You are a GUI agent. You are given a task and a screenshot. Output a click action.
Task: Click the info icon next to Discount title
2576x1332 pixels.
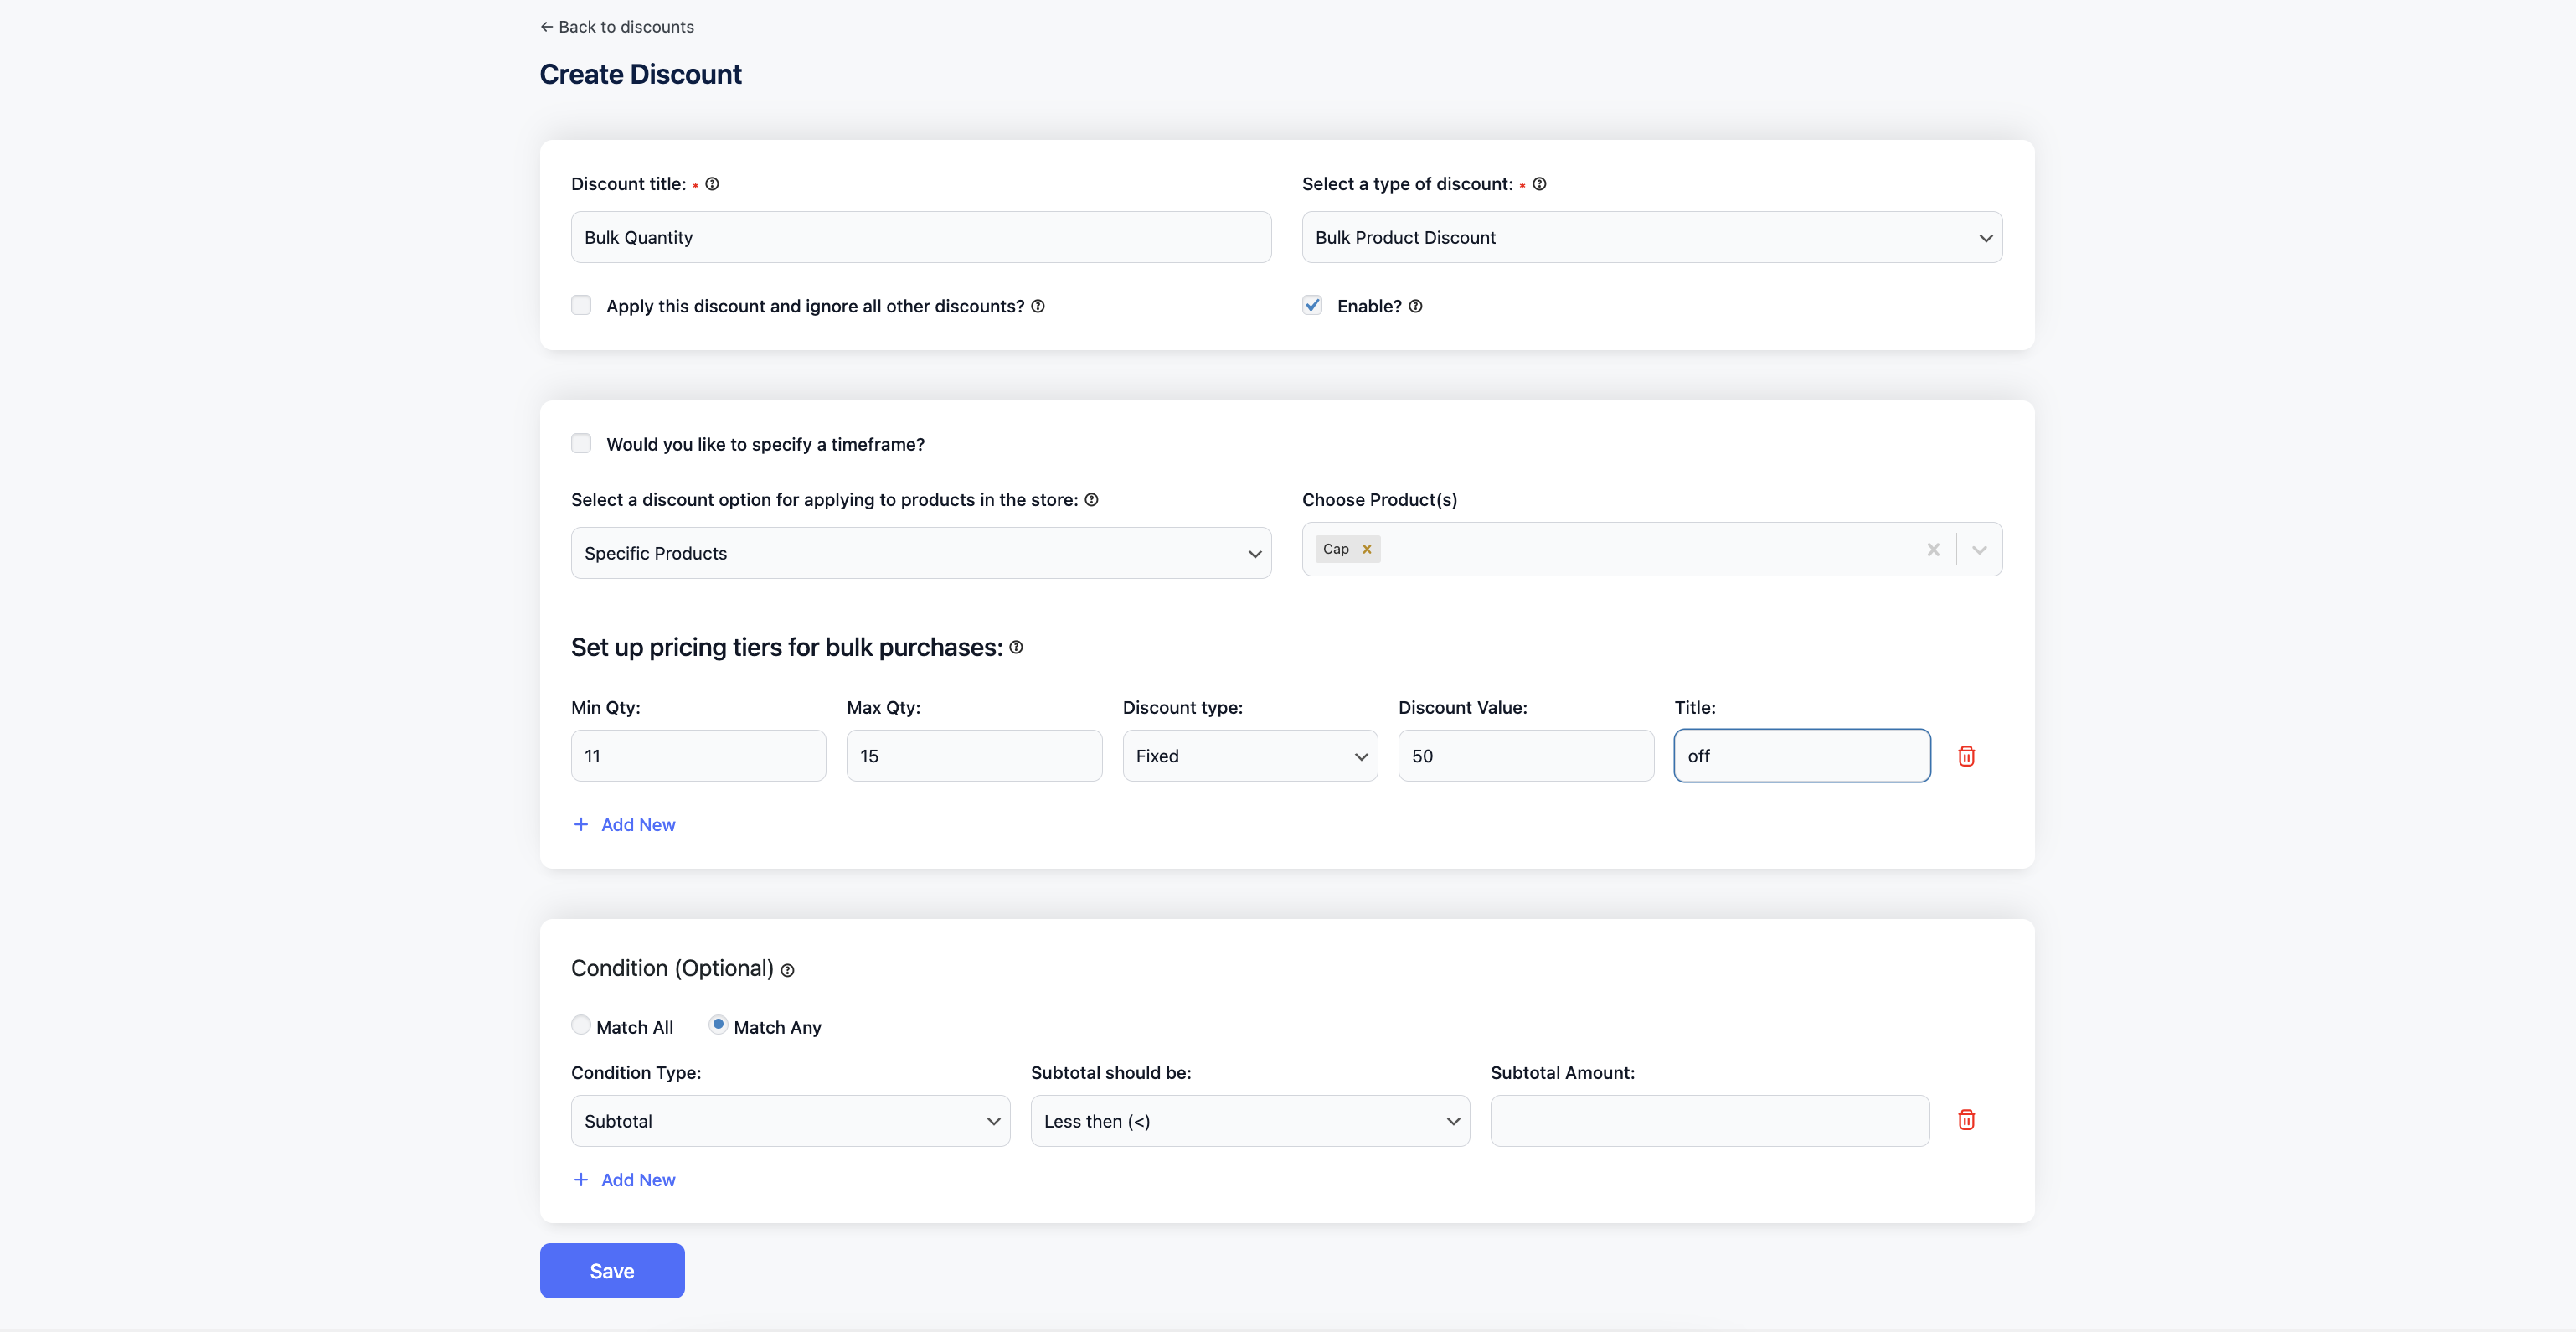point(712,183)
